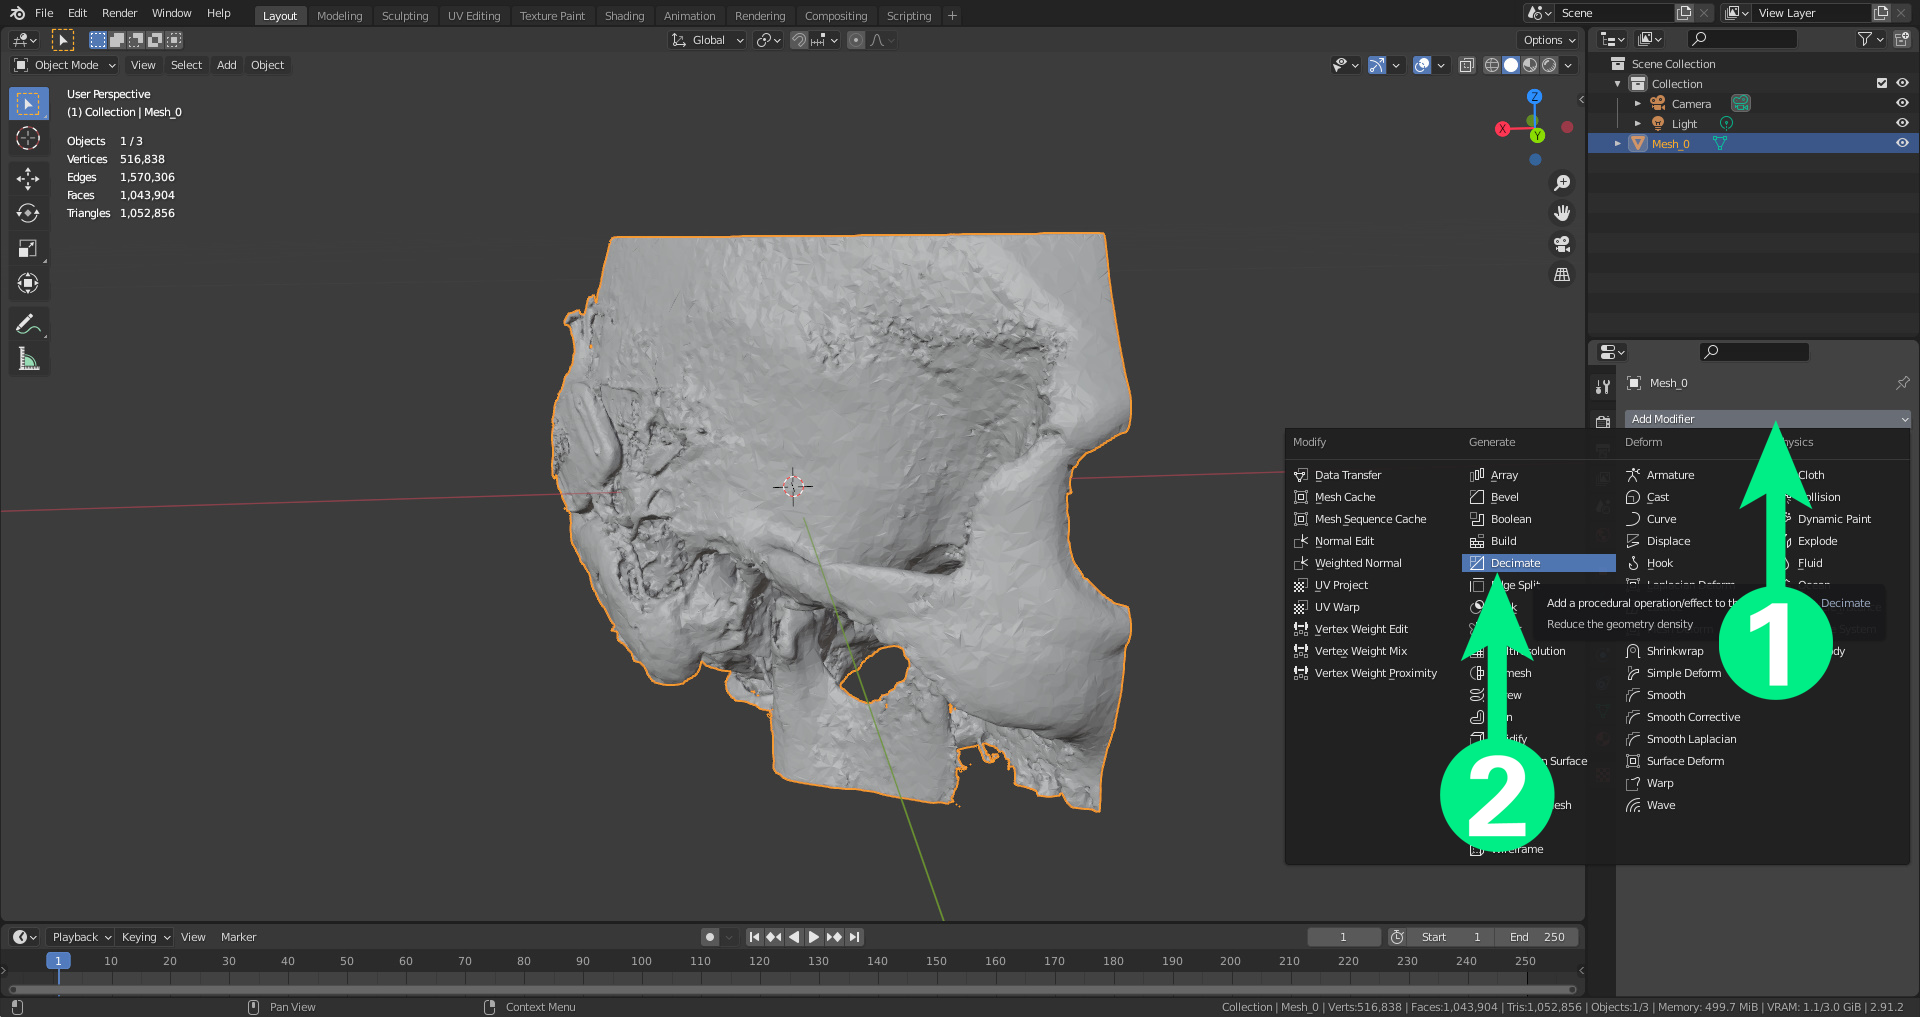Choose Decimate from the modifier list
The width and height of the screenshot is (1920, 1017).
[1515, 563]
